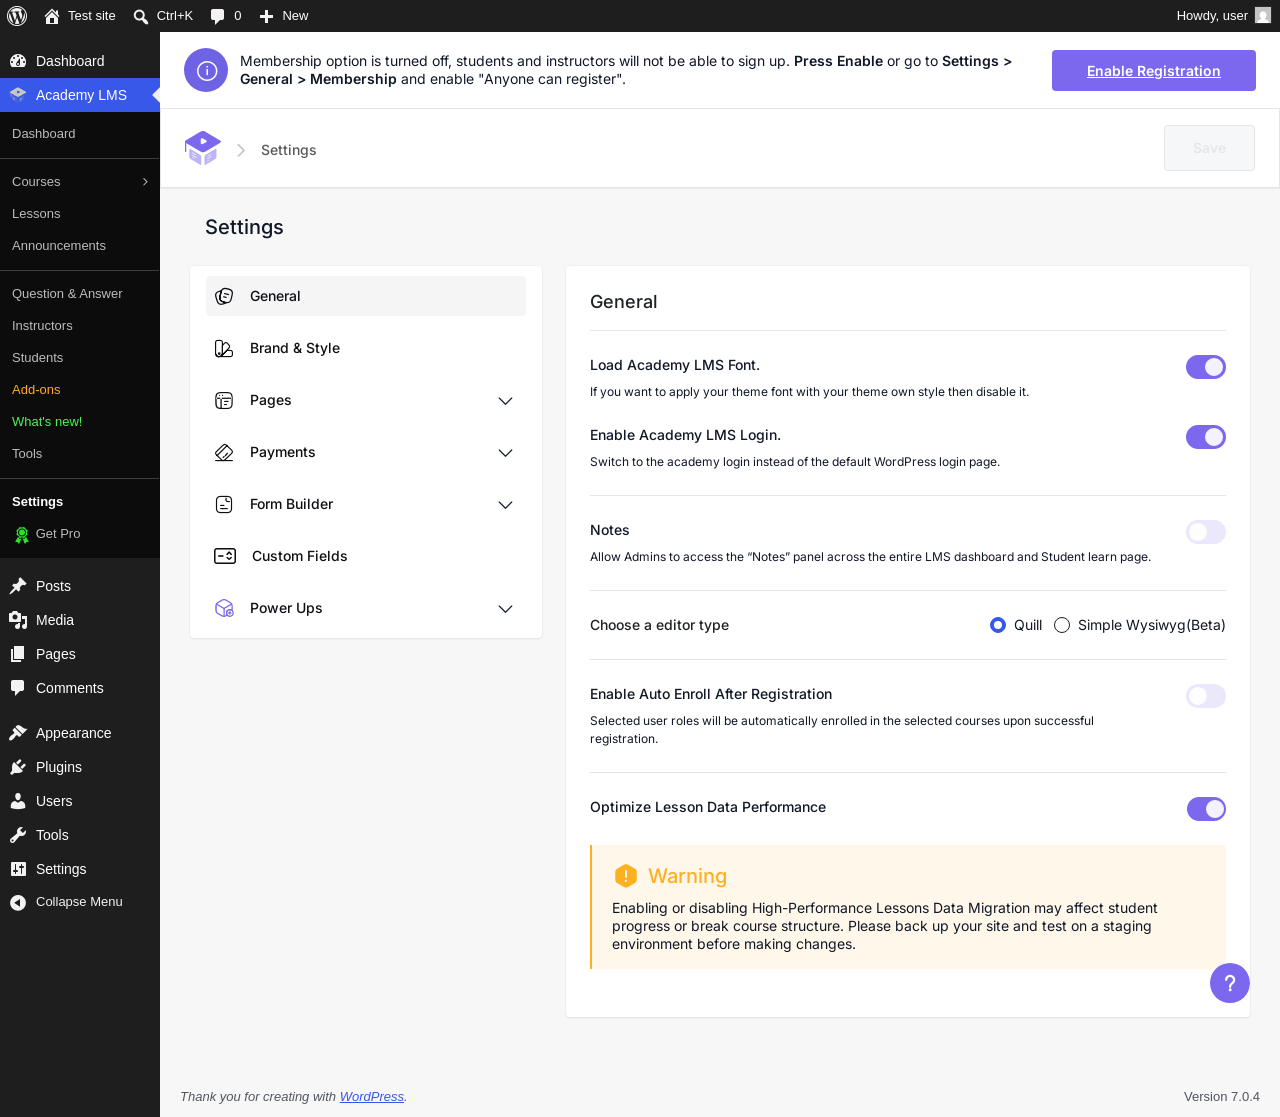Open the Custom Fields settings section

(x=366, y=556)
